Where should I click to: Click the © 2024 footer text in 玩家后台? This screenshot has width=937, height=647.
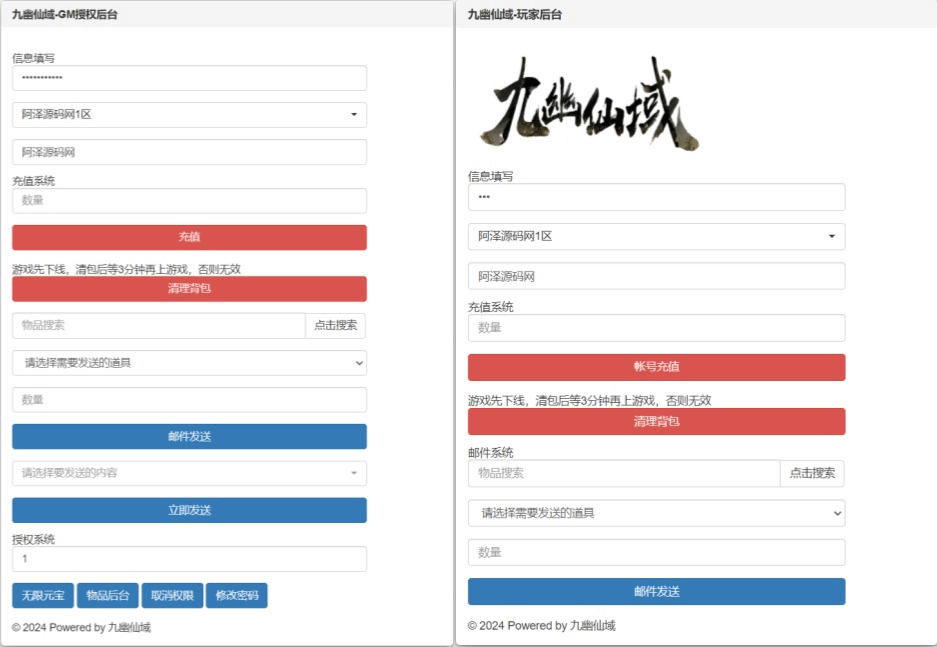click(541, 625)
